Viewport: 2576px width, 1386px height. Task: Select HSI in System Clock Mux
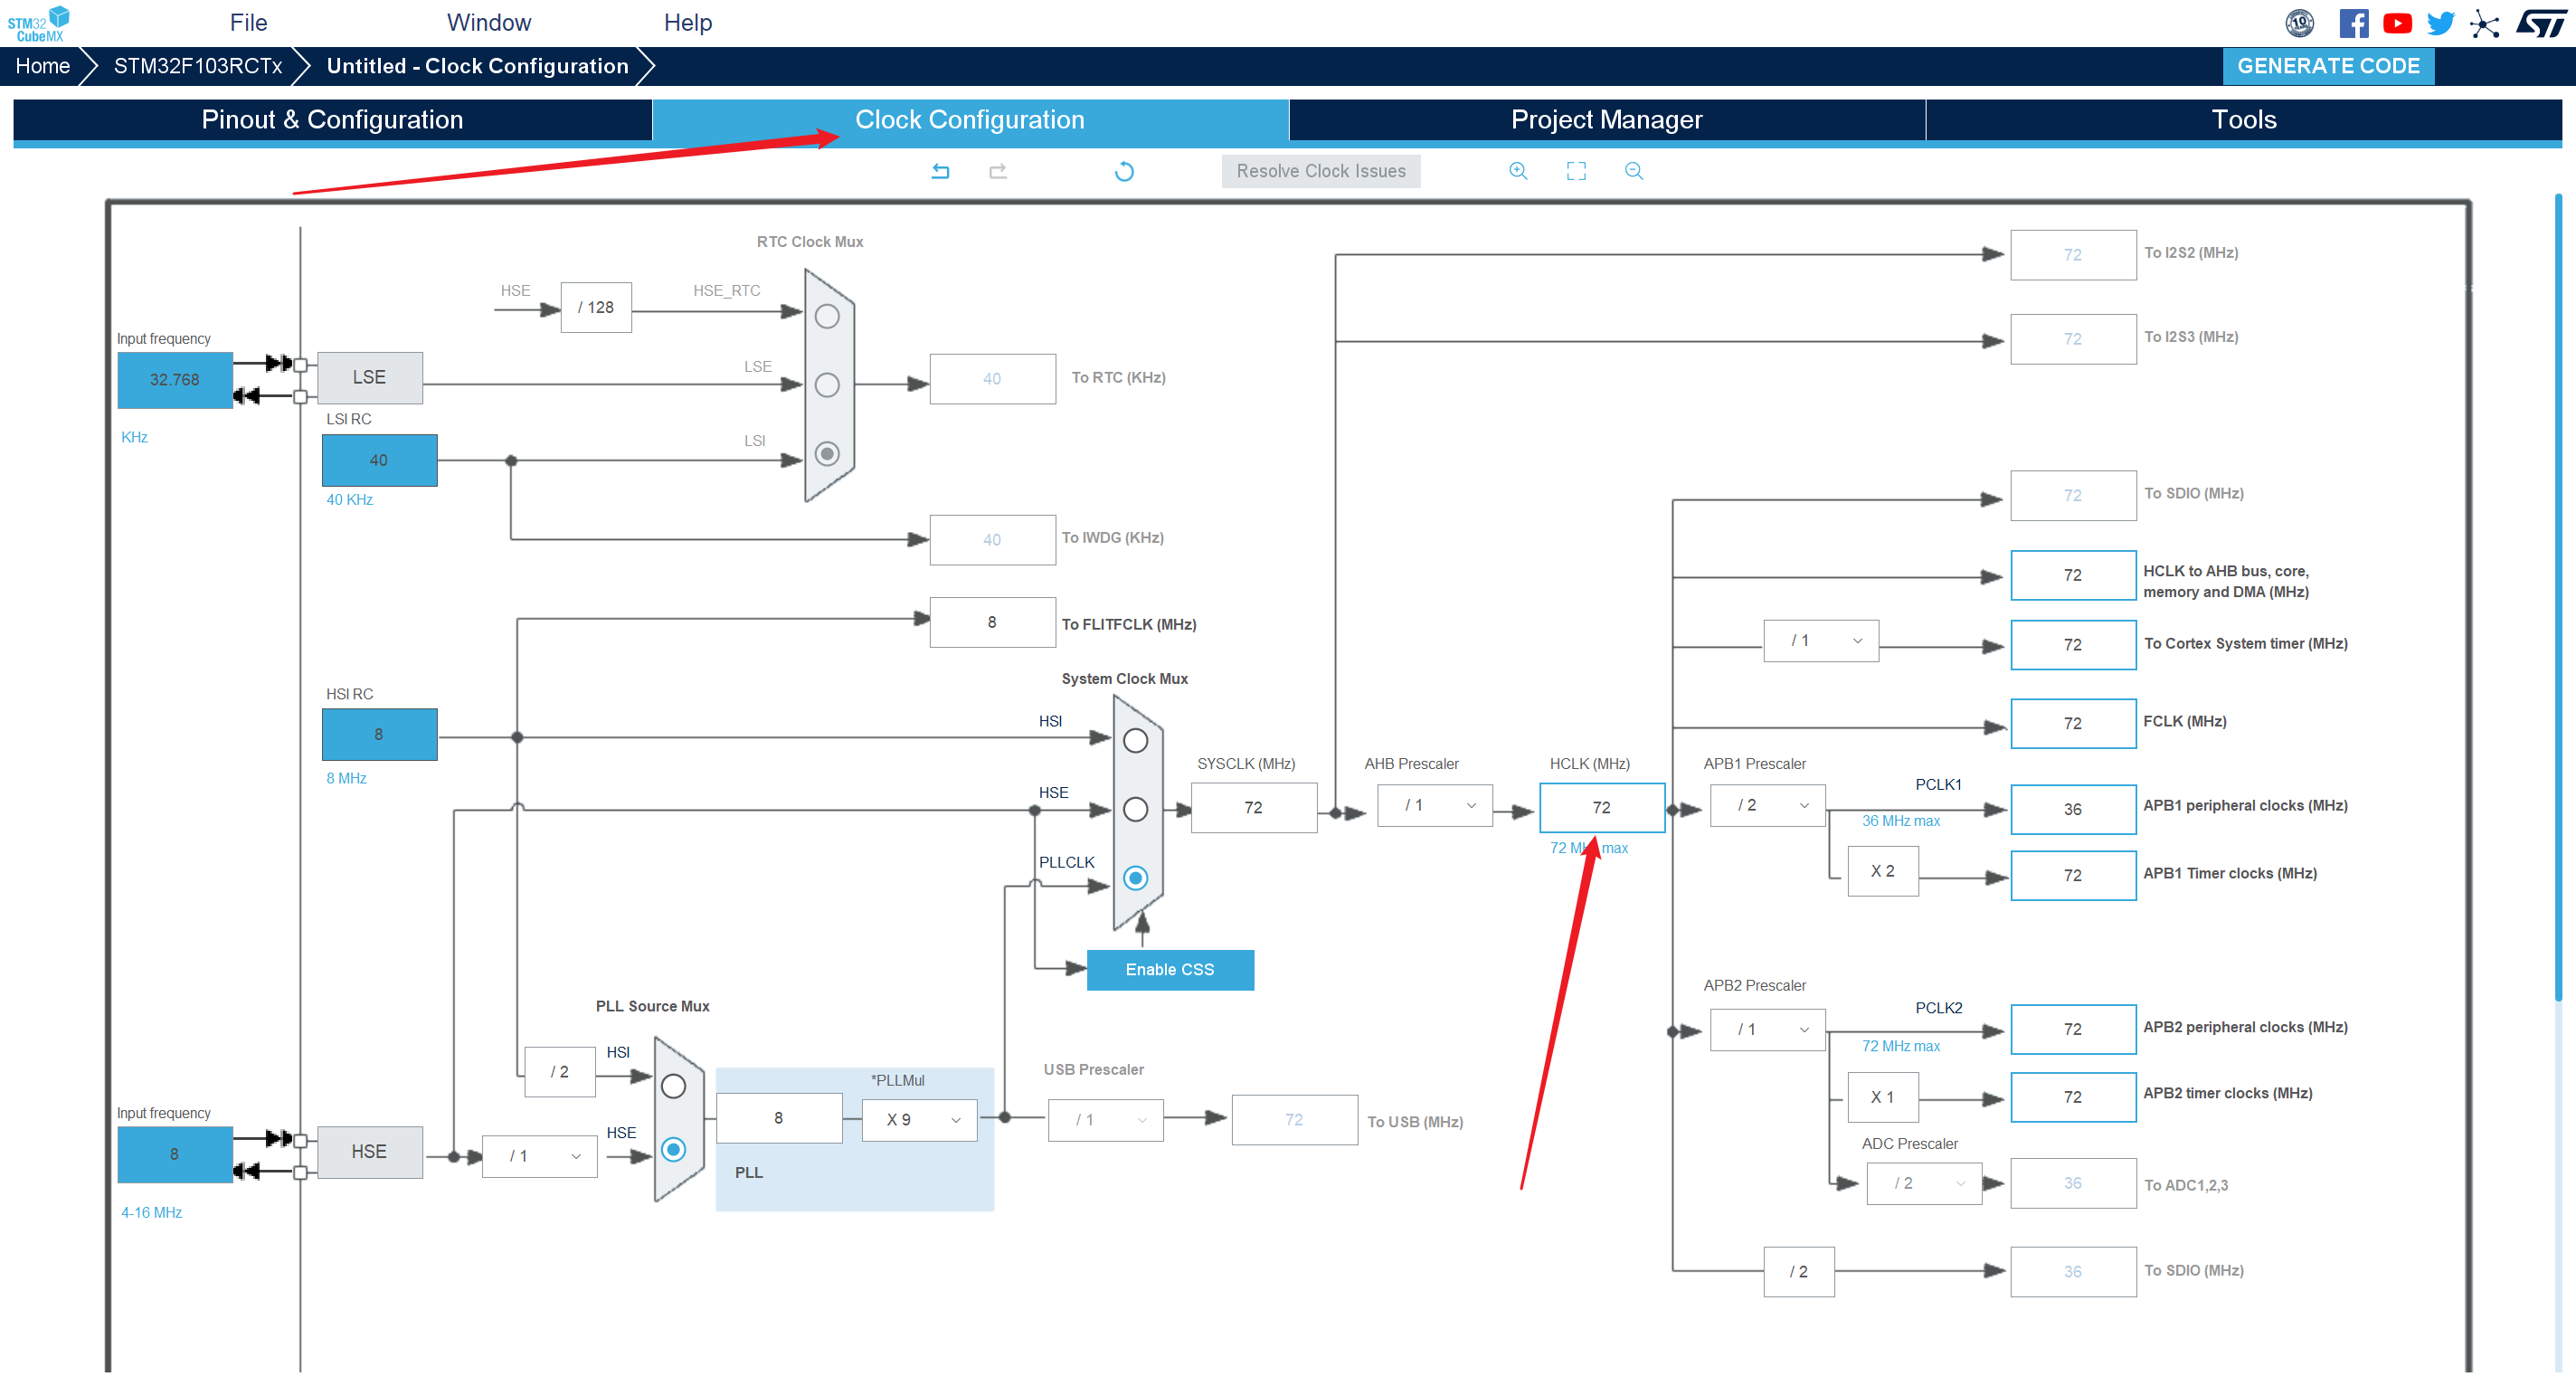[x=1135, y=741]
